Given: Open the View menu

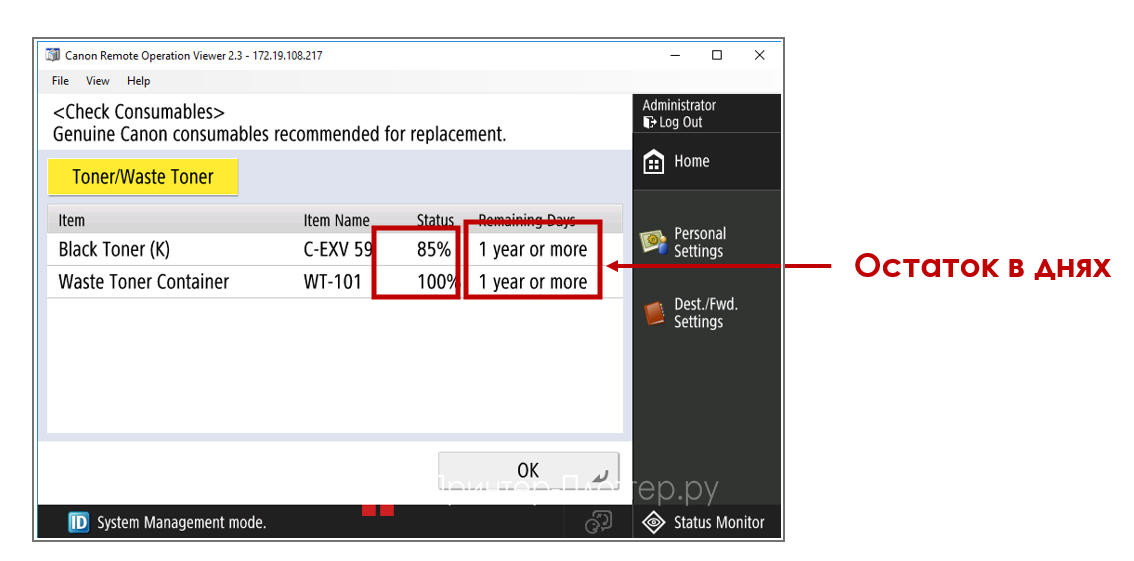Looking at the screenshot, I should pos(98,81).
